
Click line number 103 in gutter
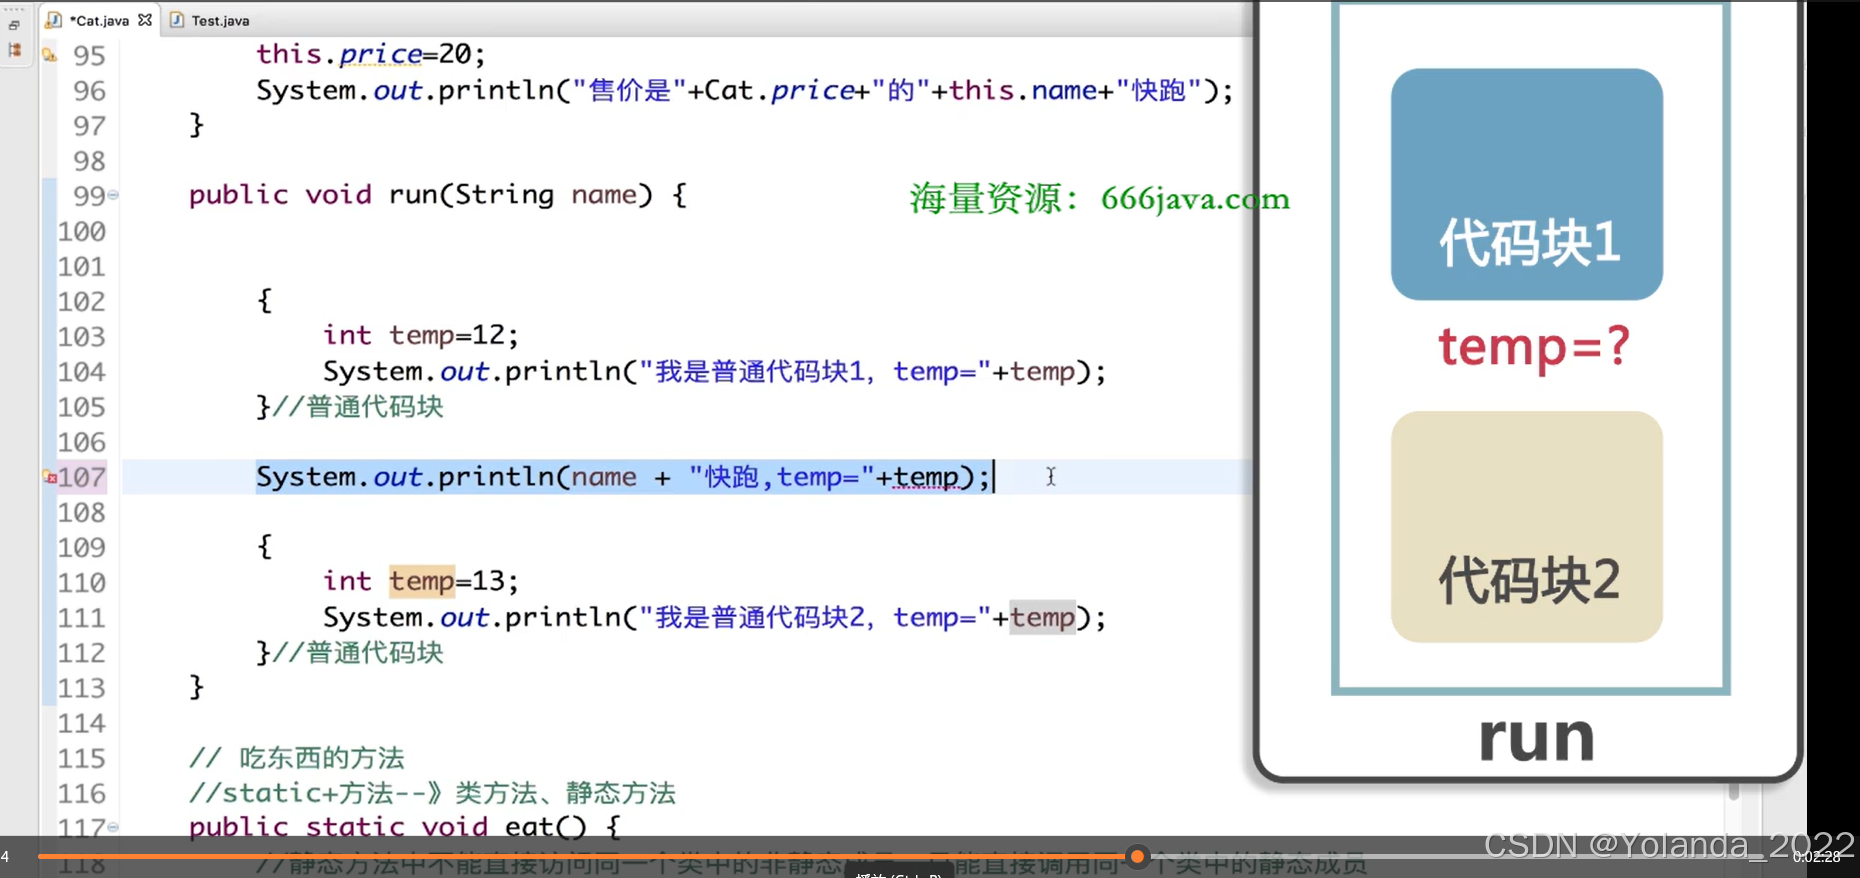(x=81, y=337)
